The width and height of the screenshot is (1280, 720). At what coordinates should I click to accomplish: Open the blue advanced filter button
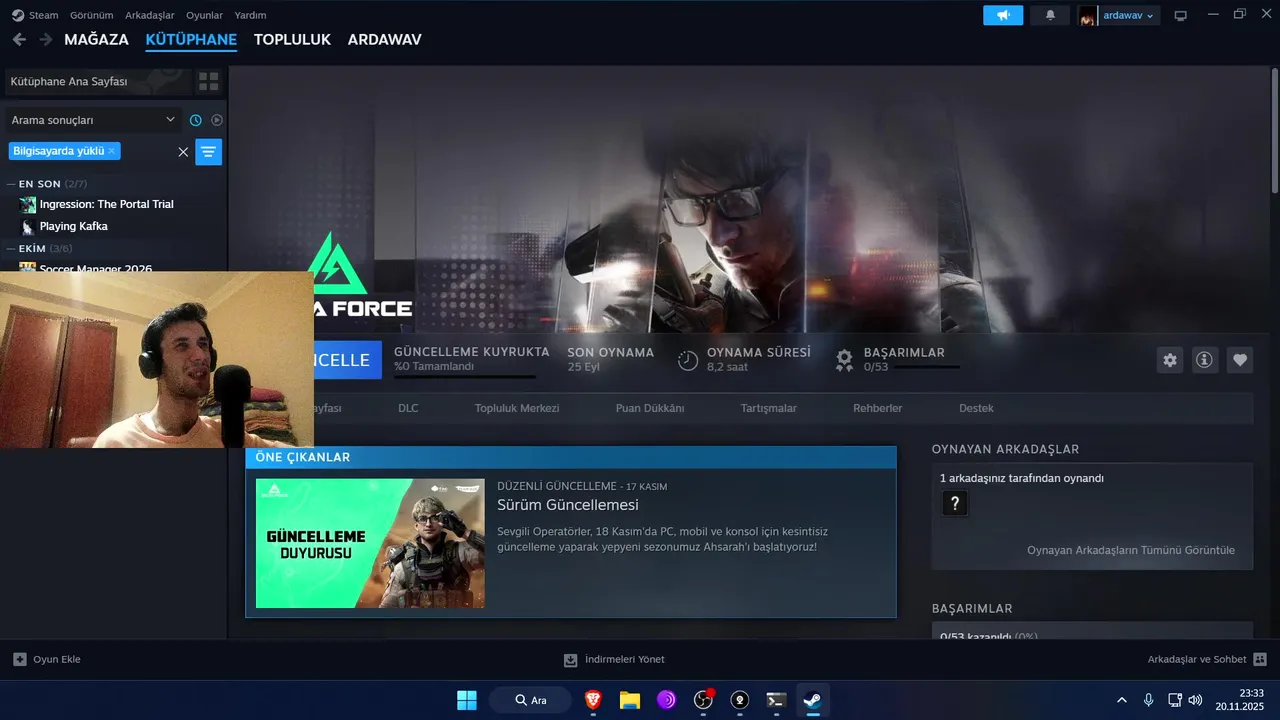pyautogui.click(x=208, y=152)
